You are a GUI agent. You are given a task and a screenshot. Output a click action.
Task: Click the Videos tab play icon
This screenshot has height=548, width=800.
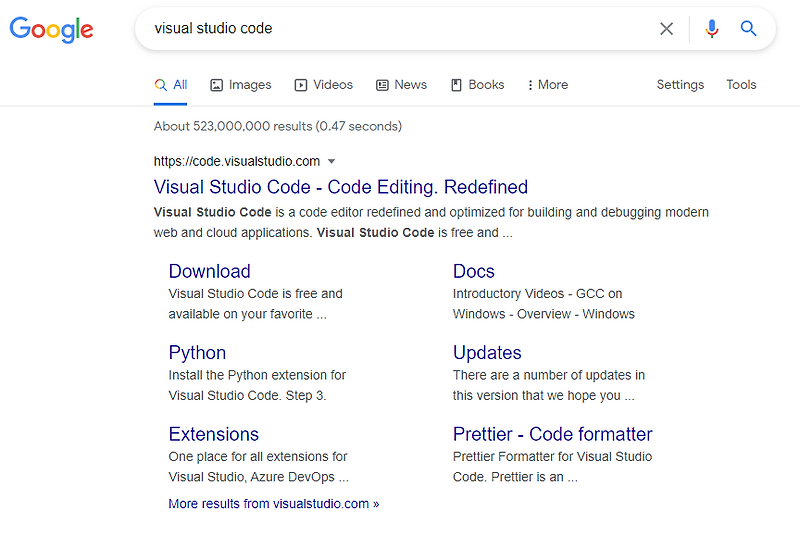click(301, 85)
